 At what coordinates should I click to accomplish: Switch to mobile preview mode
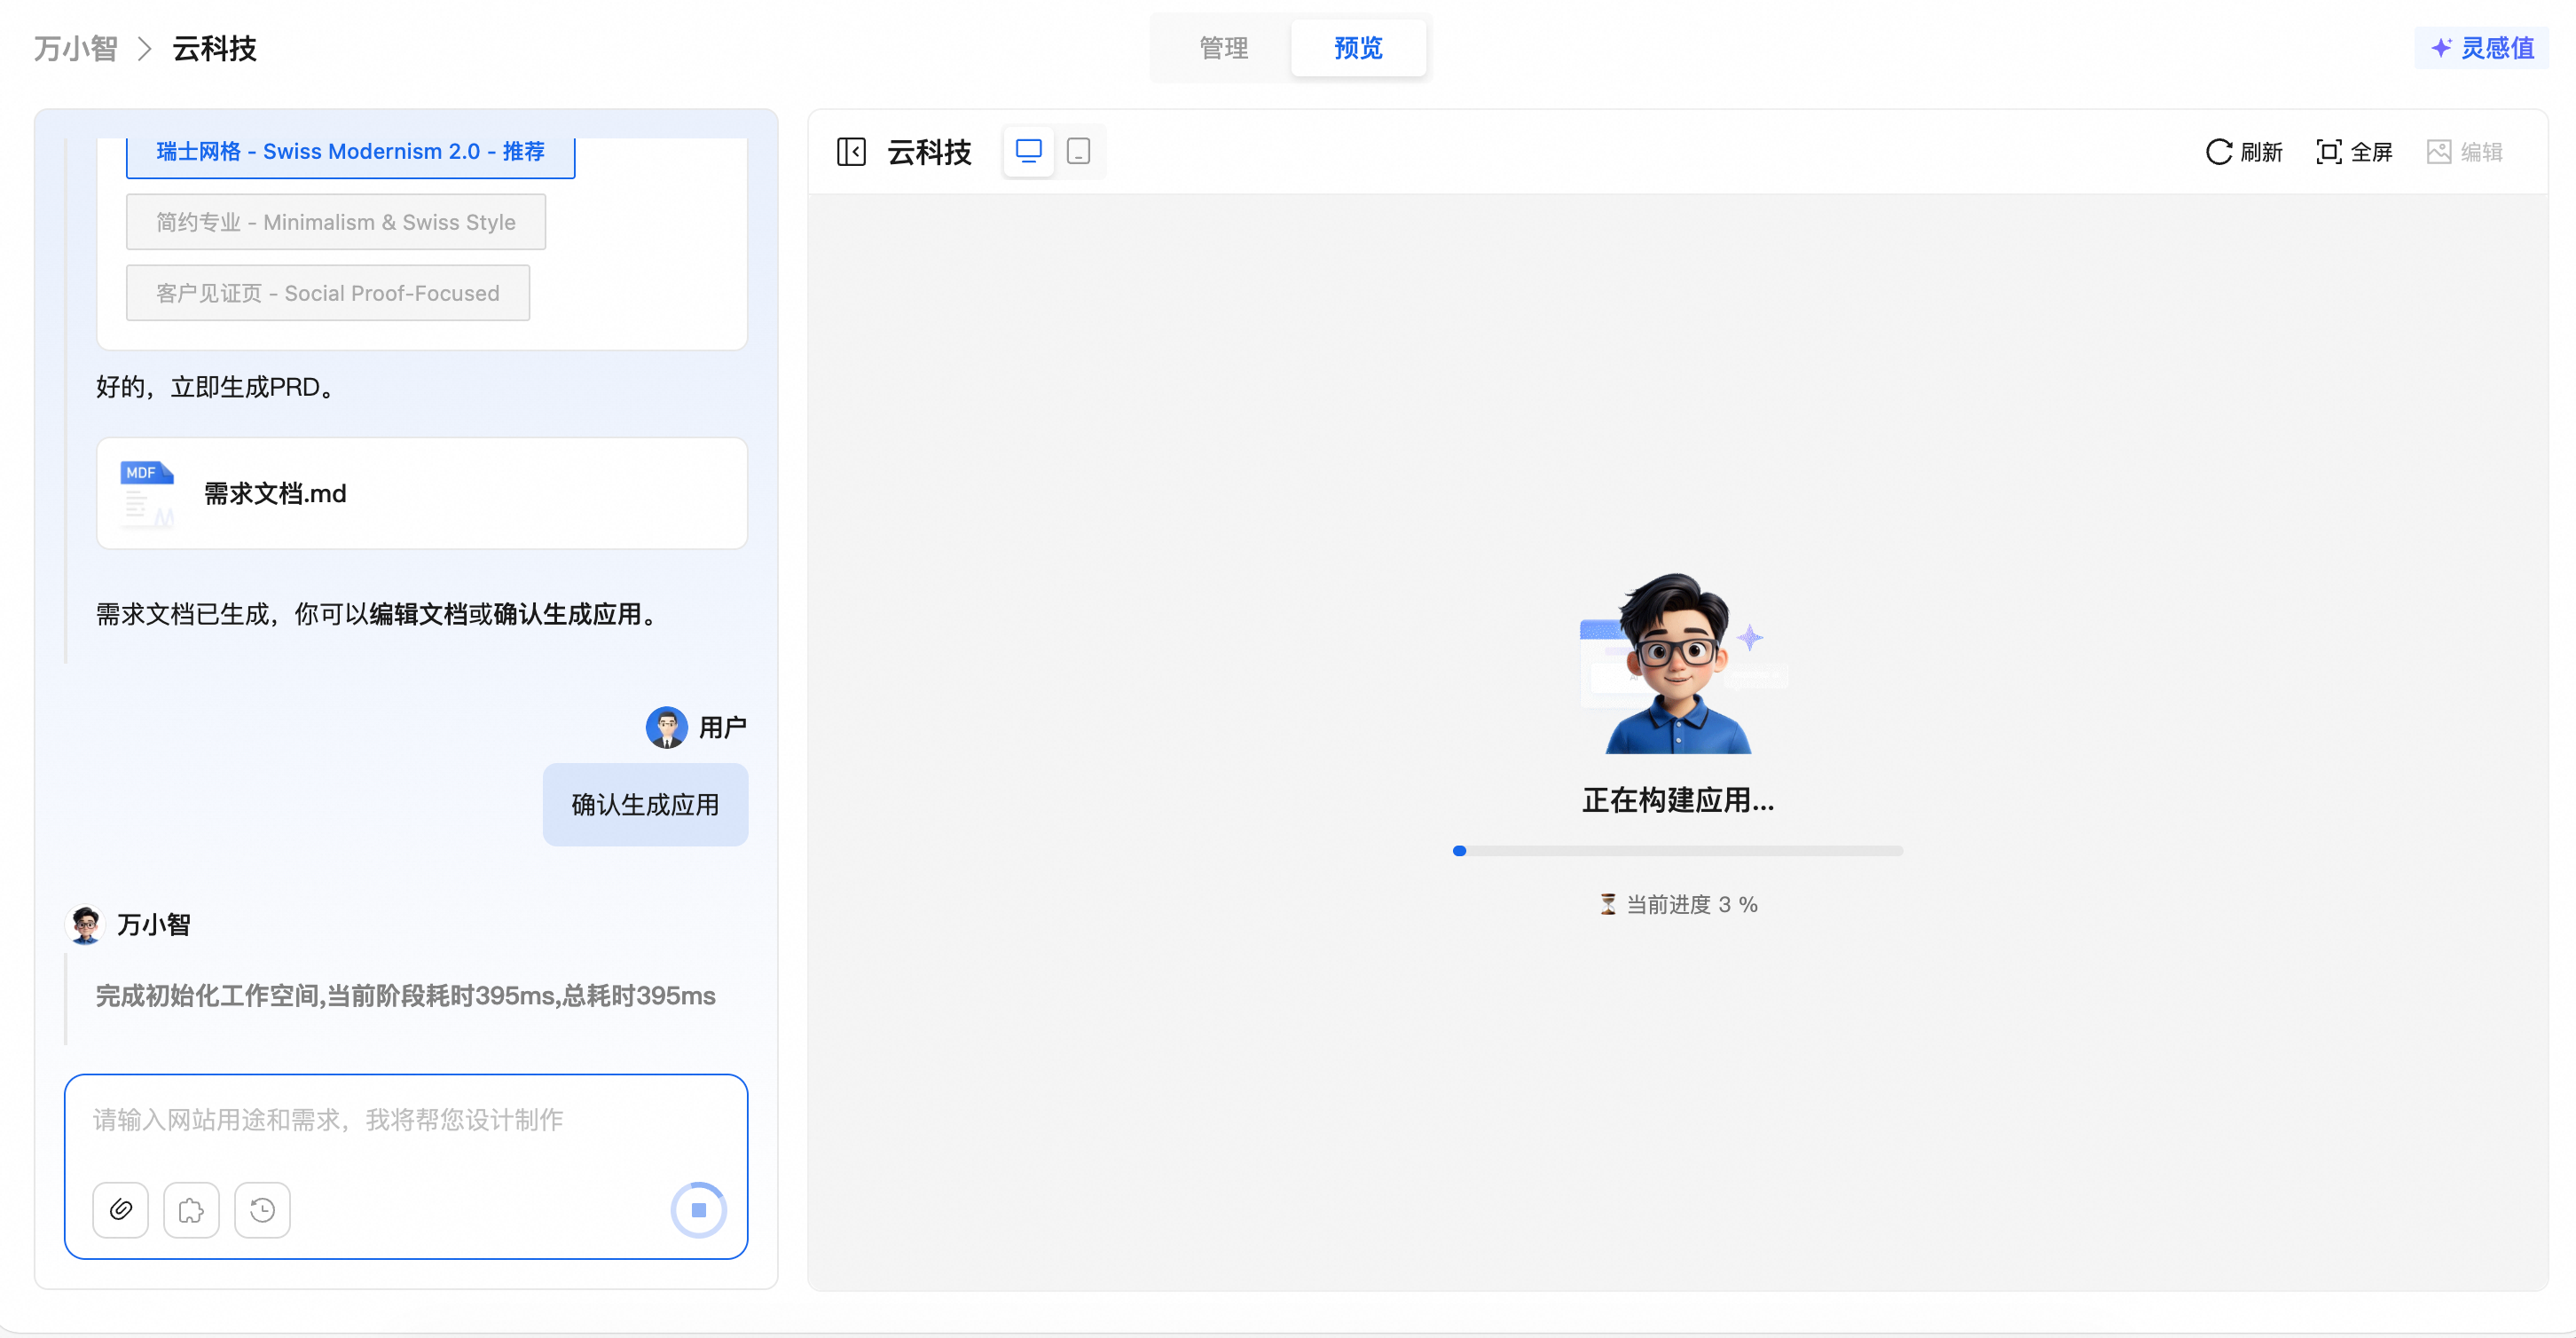click(x=1078, y=151)
